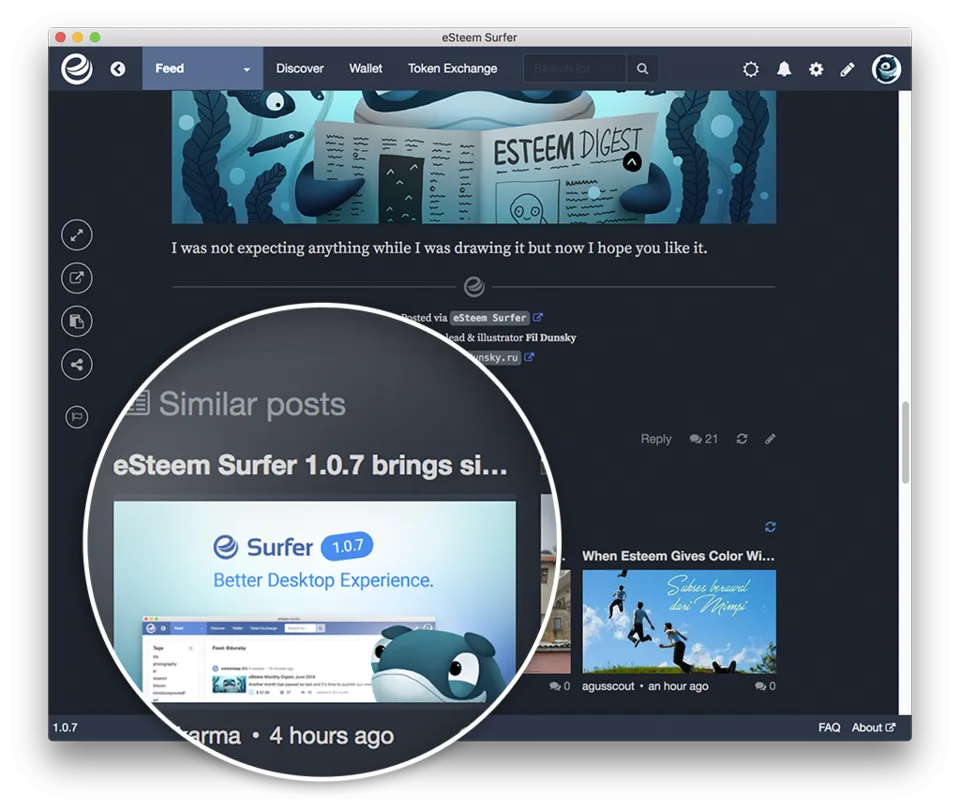Jump to top with the up-arrow button

[x=632, y=162]
